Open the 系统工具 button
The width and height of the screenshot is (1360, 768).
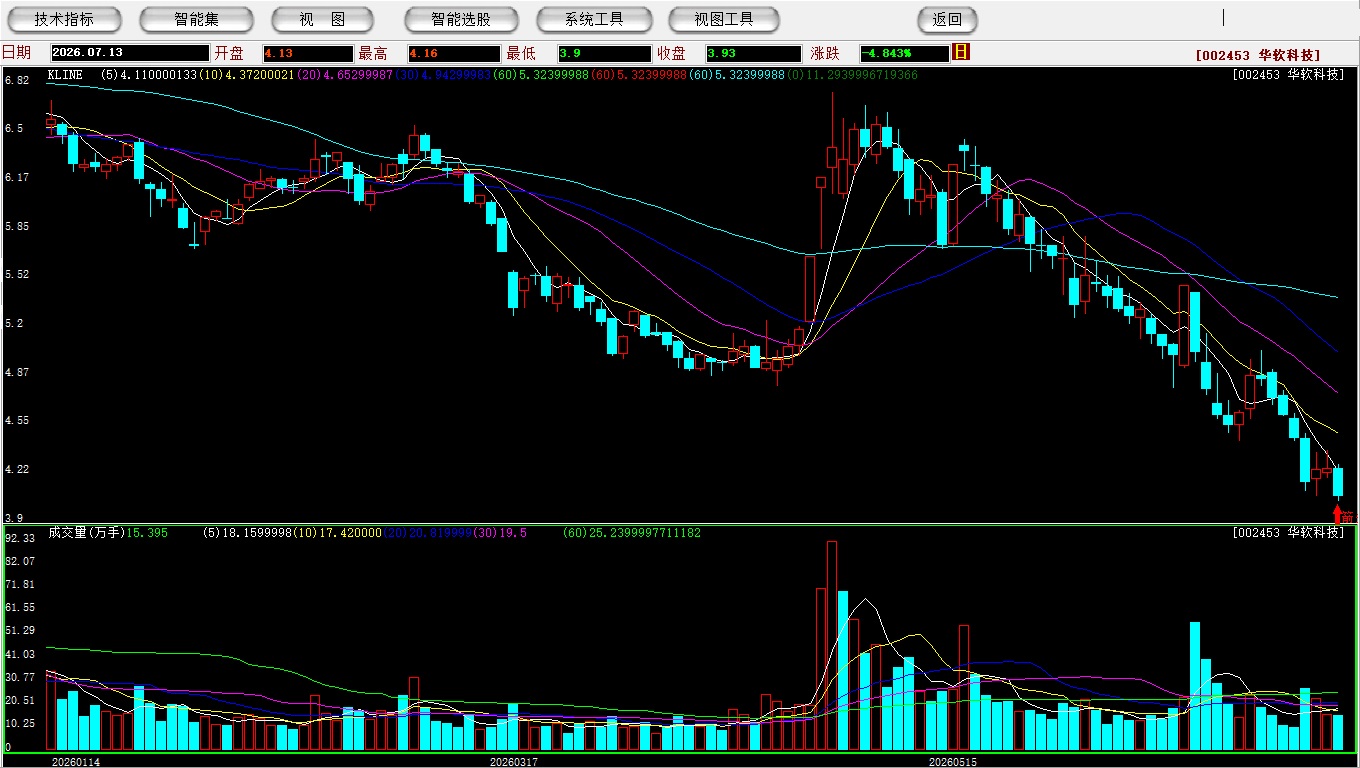pos(594,20)
